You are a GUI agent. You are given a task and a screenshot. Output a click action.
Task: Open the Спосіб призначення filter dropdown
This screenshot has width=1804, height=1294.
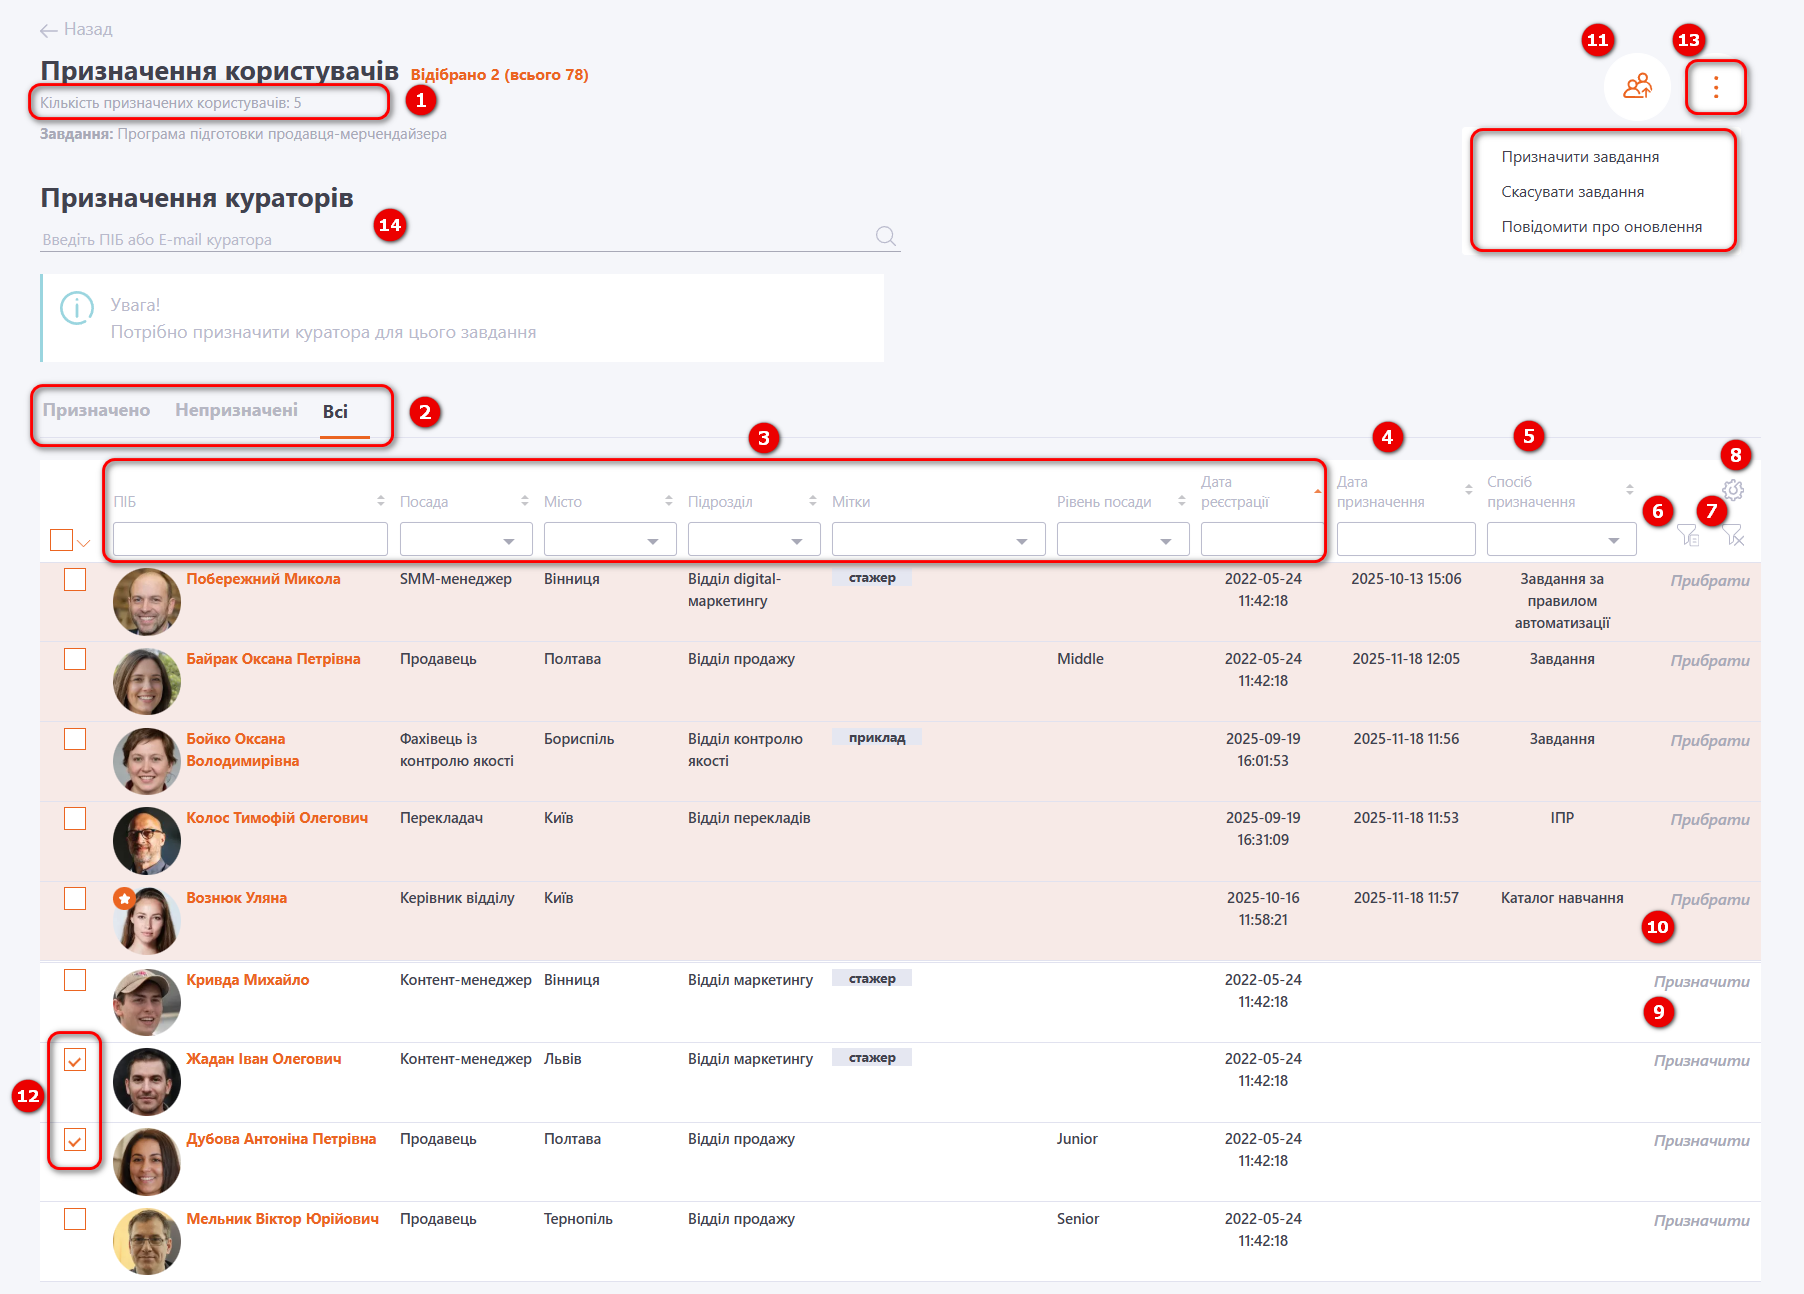pos(1560,540)
